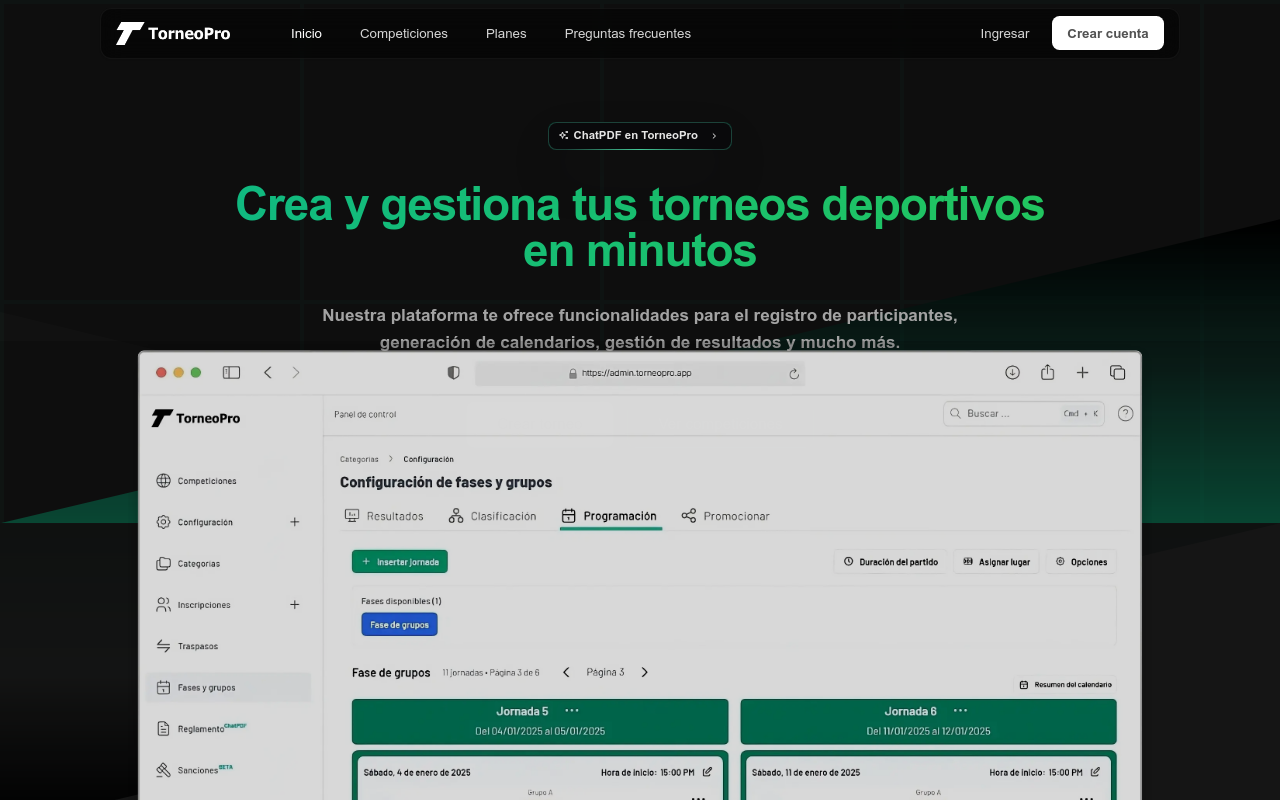Open Traspasos in the sidebar
The width and height of the screenshot is (1280, 800).
click(187, 646)
